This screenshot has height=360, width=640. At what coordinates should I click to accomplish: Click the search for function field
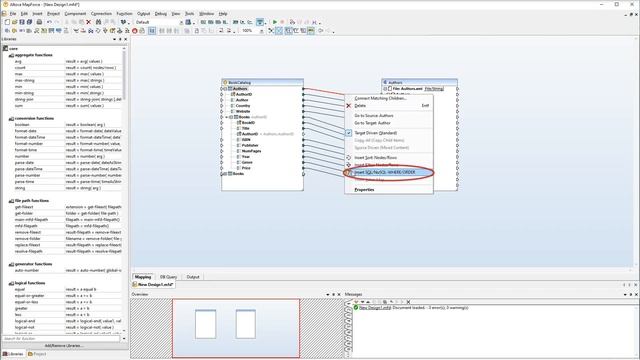[61, 339]
